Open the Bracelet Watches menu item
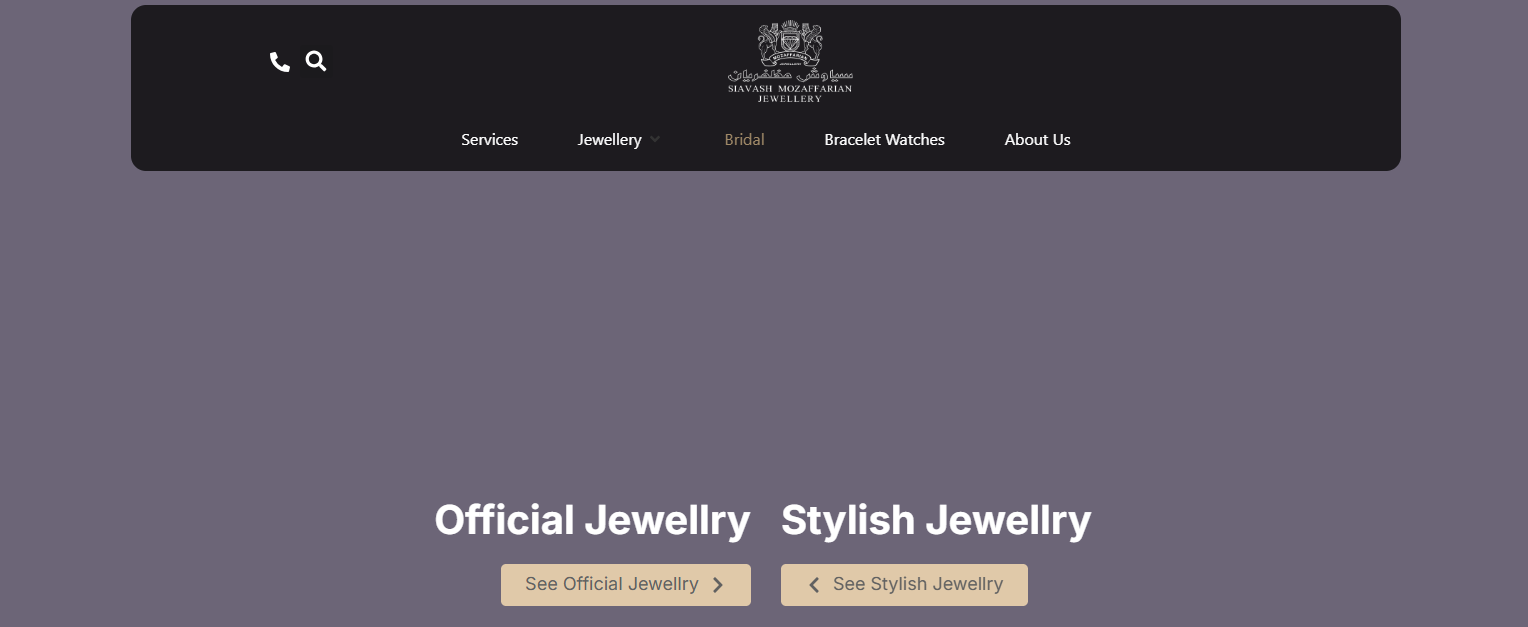 884,140
